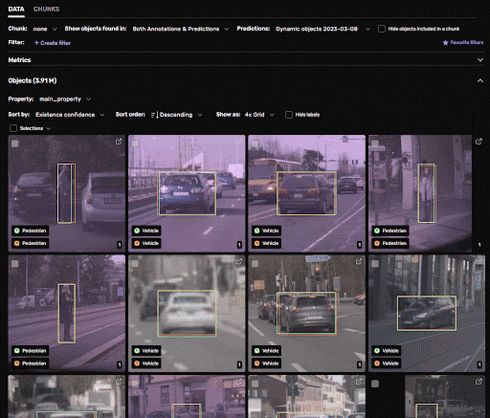Click the descending sort icon
The height and width of the screenshot is (418, 490).
click(154, 115)
